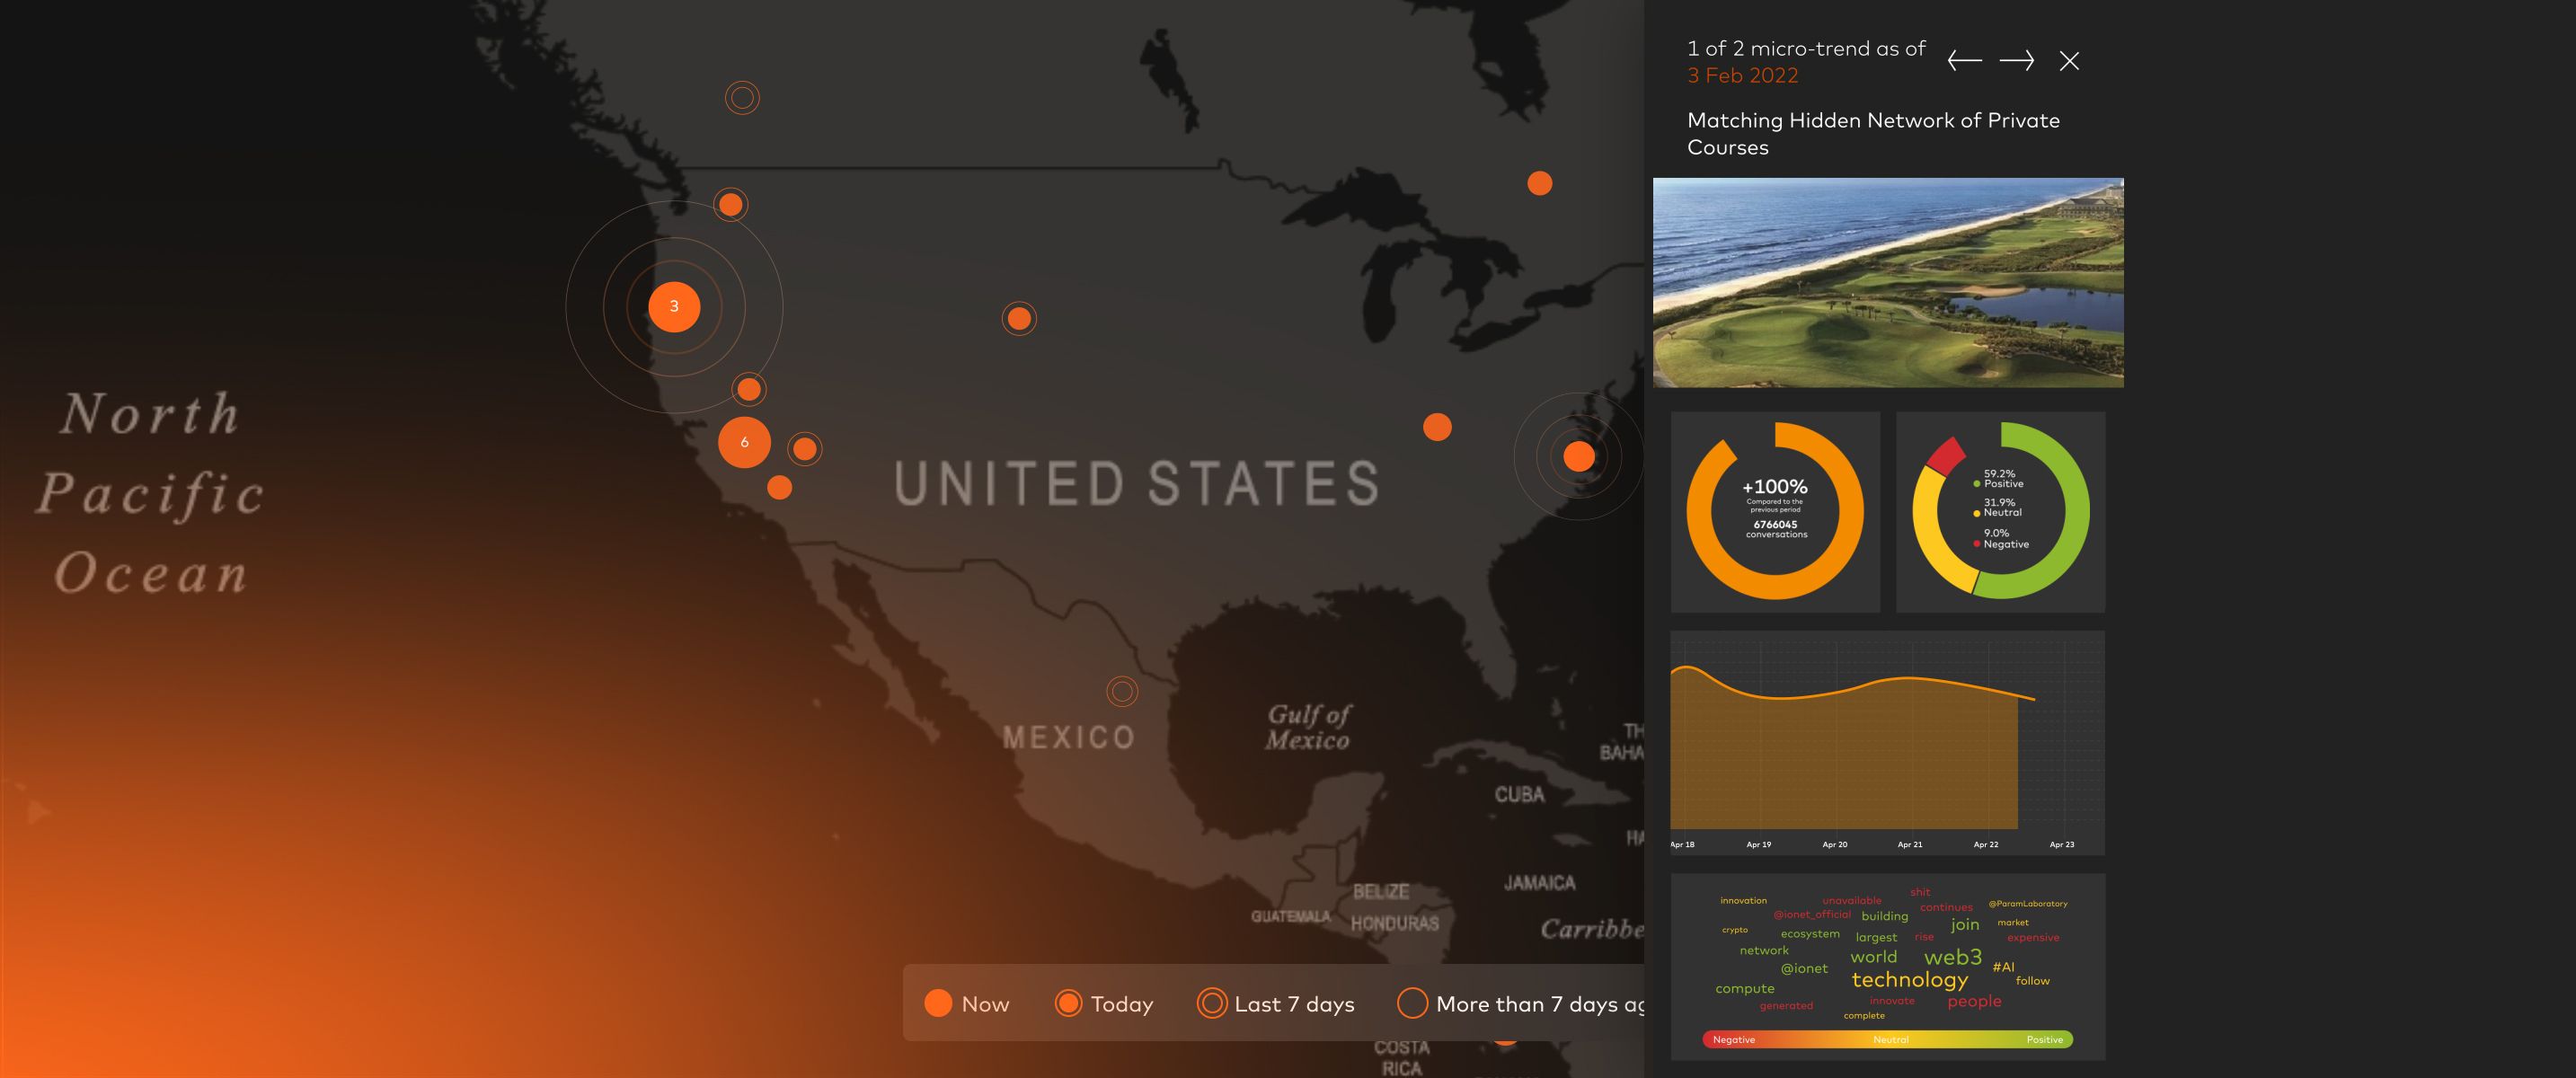2576x1078 pixels.
Task: Click the solid dot northeast of Great Lakes
Action: (x=1540, y=183)
